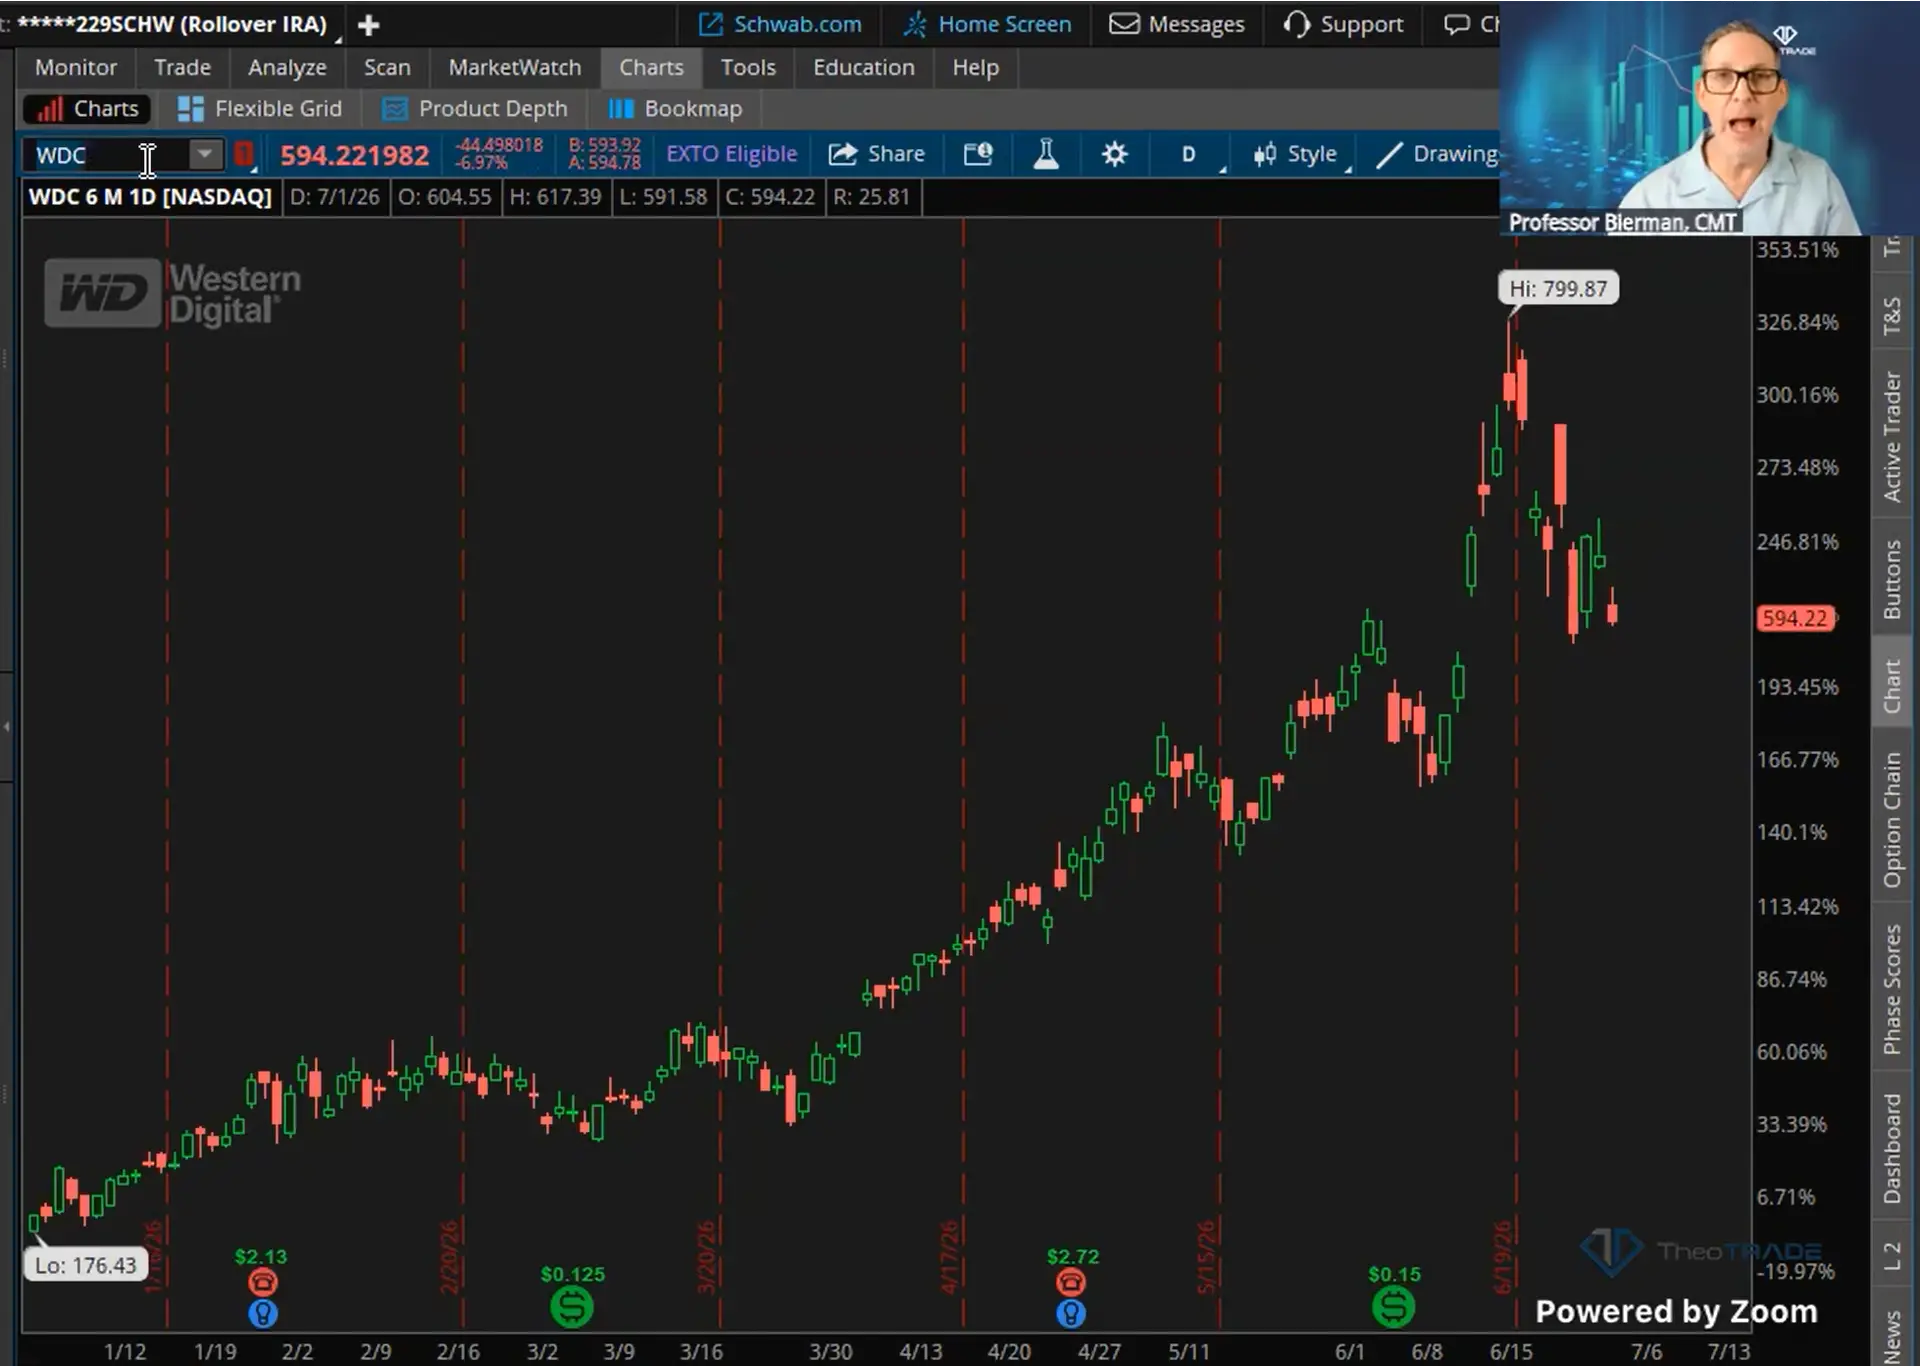The width and height of the screenshot is (1920, 1366).
Task: Click the O: 604.55 open value
Action: [445, 197]
